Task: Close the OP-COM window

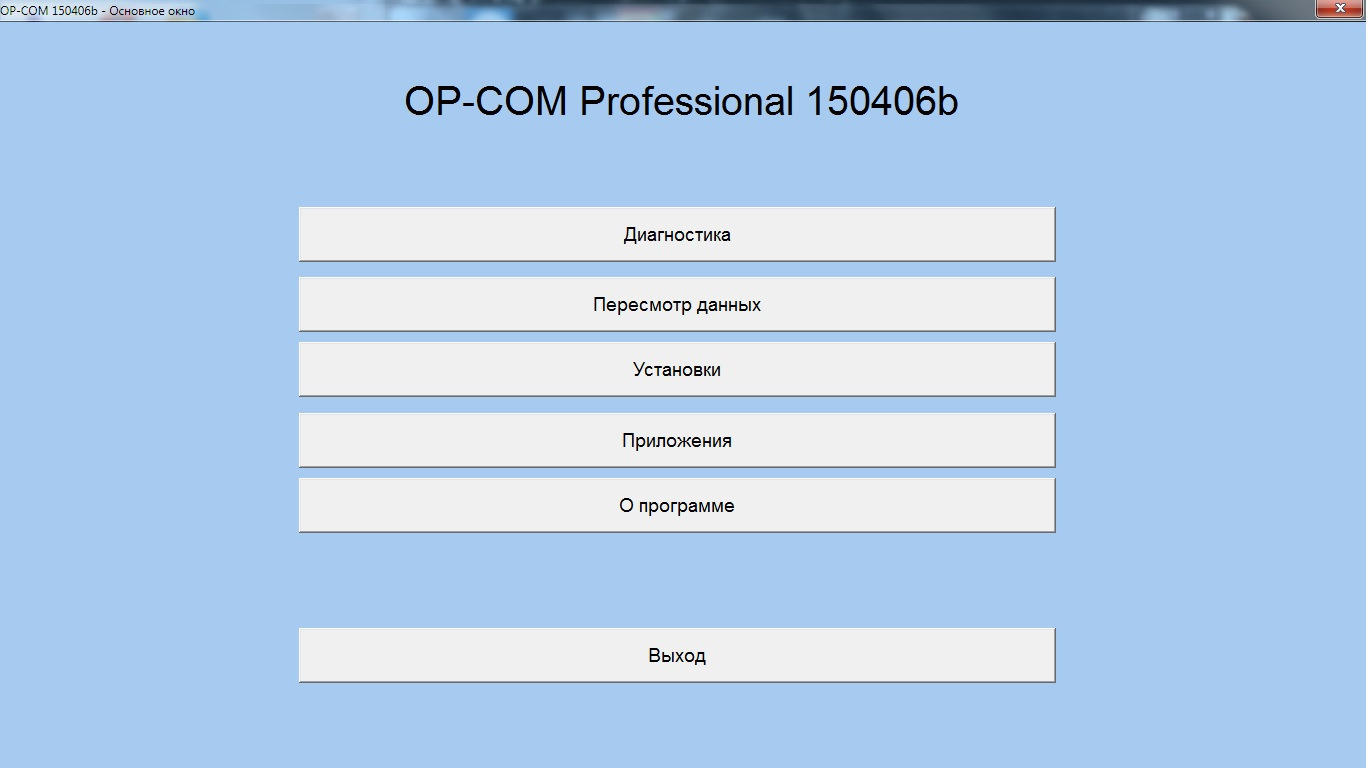Action: pos(1340,9)
